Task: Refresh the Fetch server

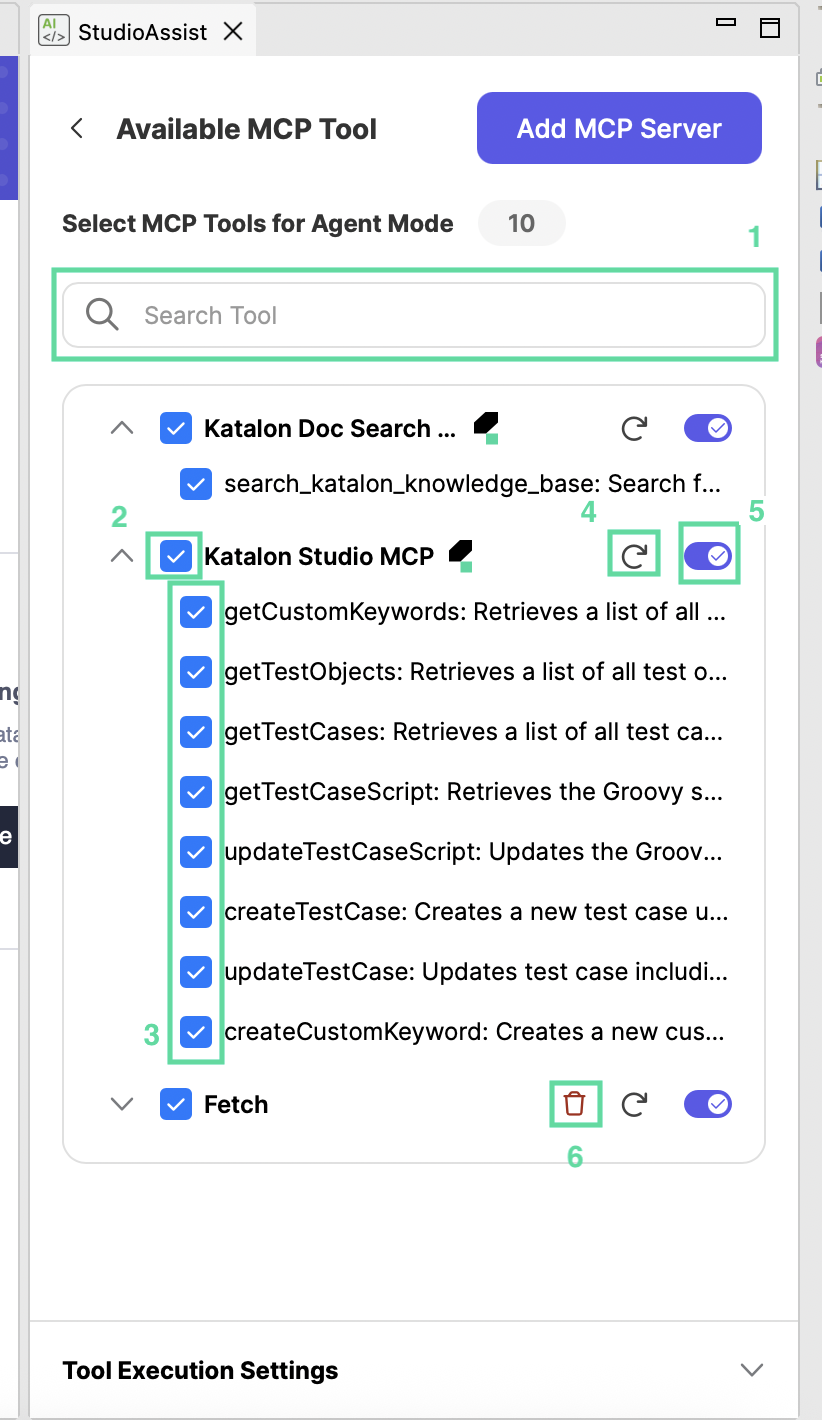Action: [x=633, y=1104]
